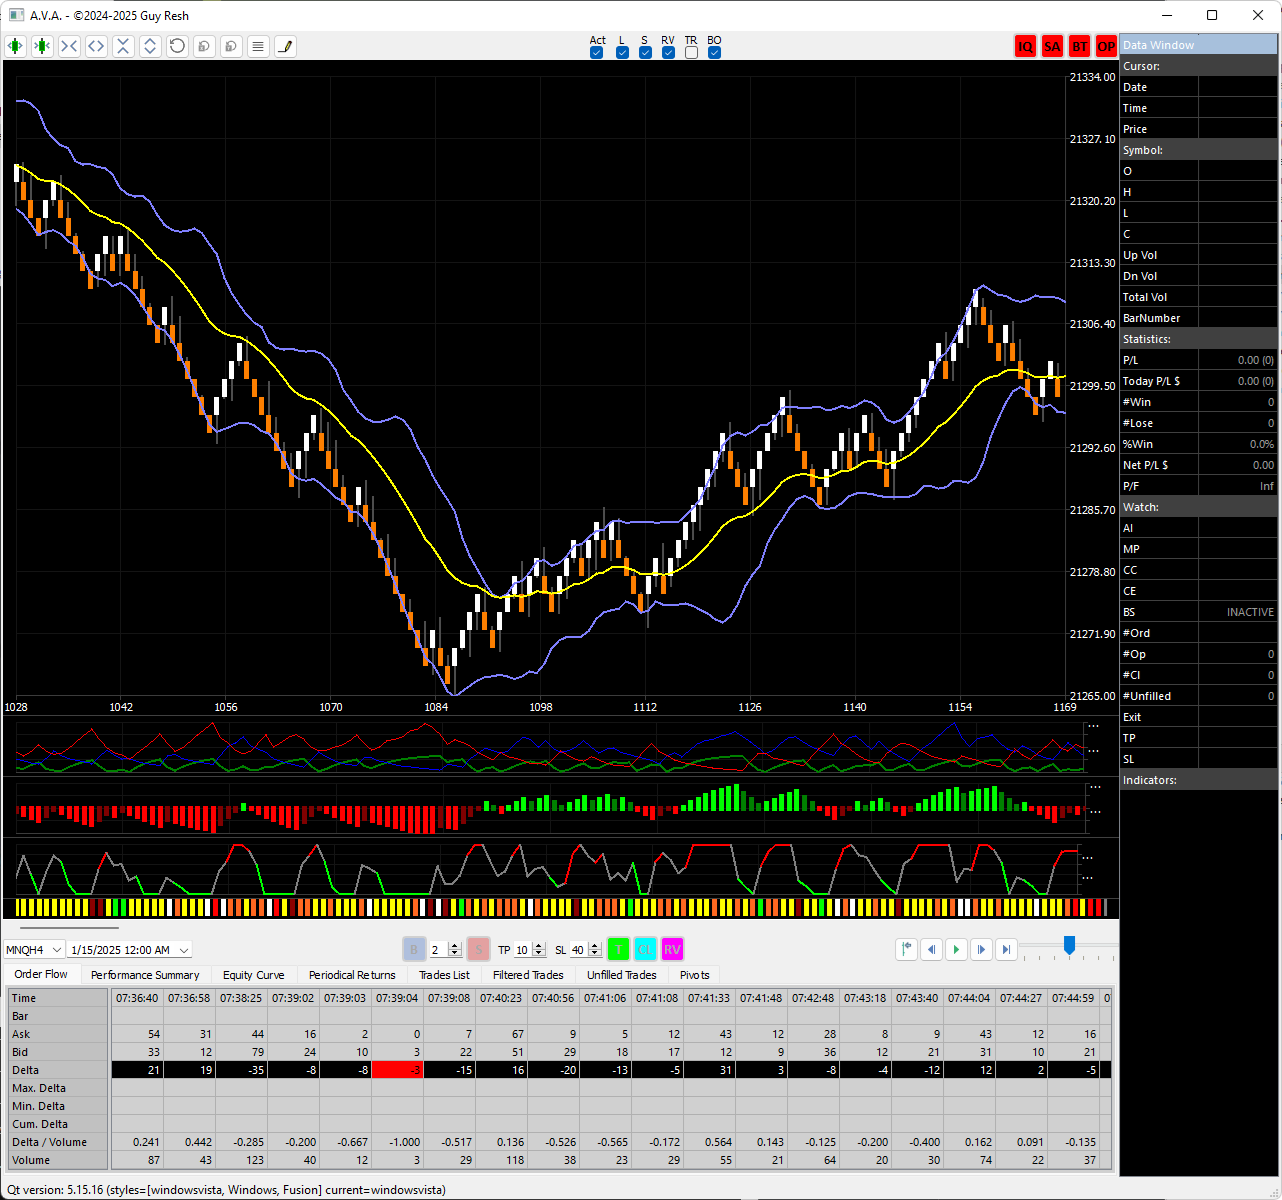Increase the TP value spinner

point(539,946)
